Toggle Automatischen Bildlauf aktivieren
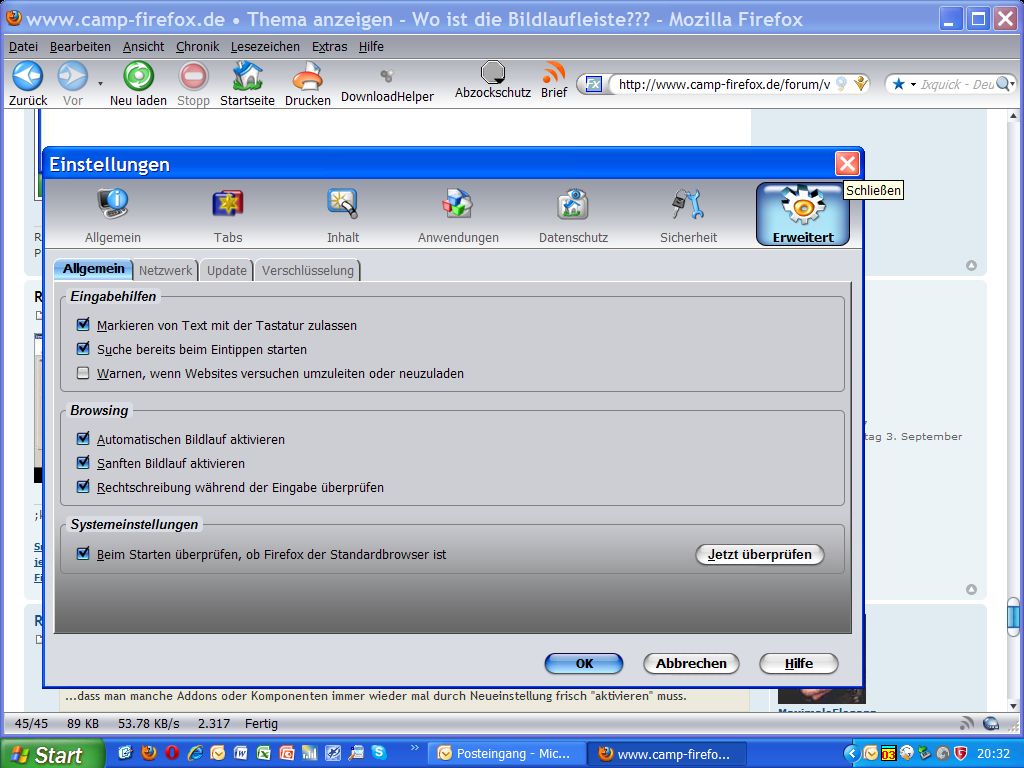This screenshot has height=768, width=1024. pyautogui.click(x=83, y=439)
